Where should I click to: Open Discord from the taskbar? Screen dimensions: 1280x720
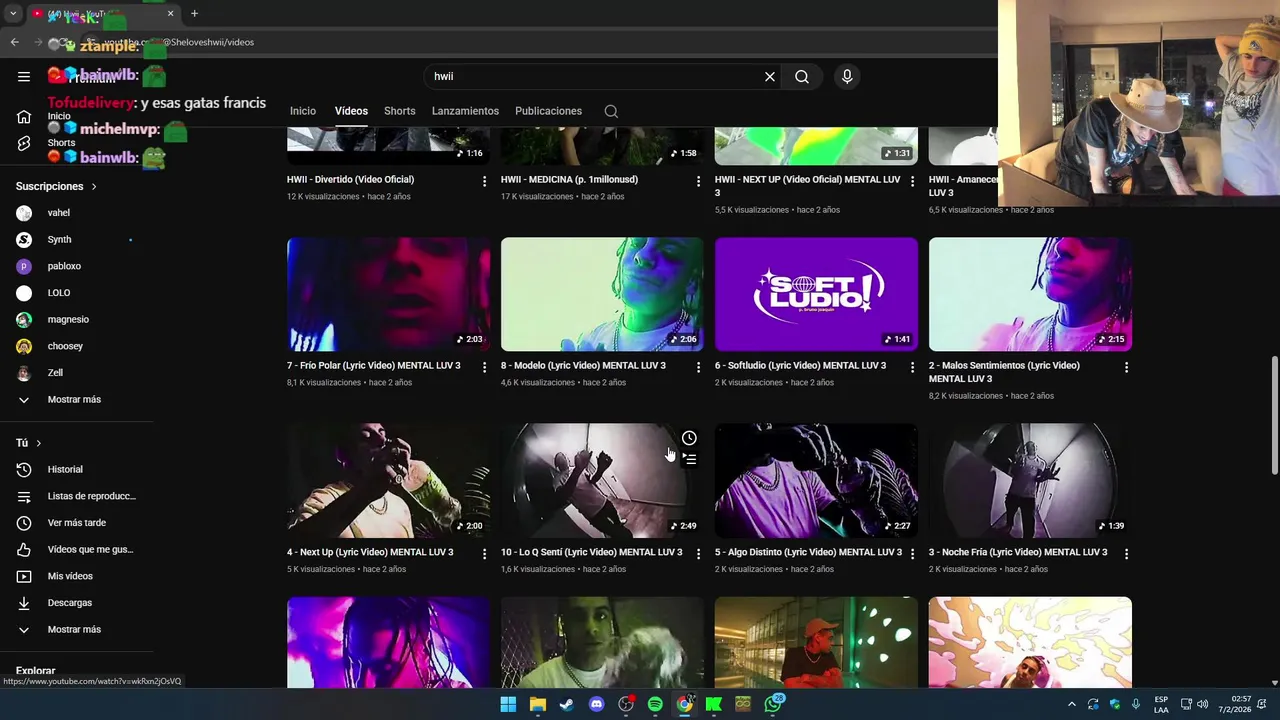pyautogui.click(x=597, y=704)
